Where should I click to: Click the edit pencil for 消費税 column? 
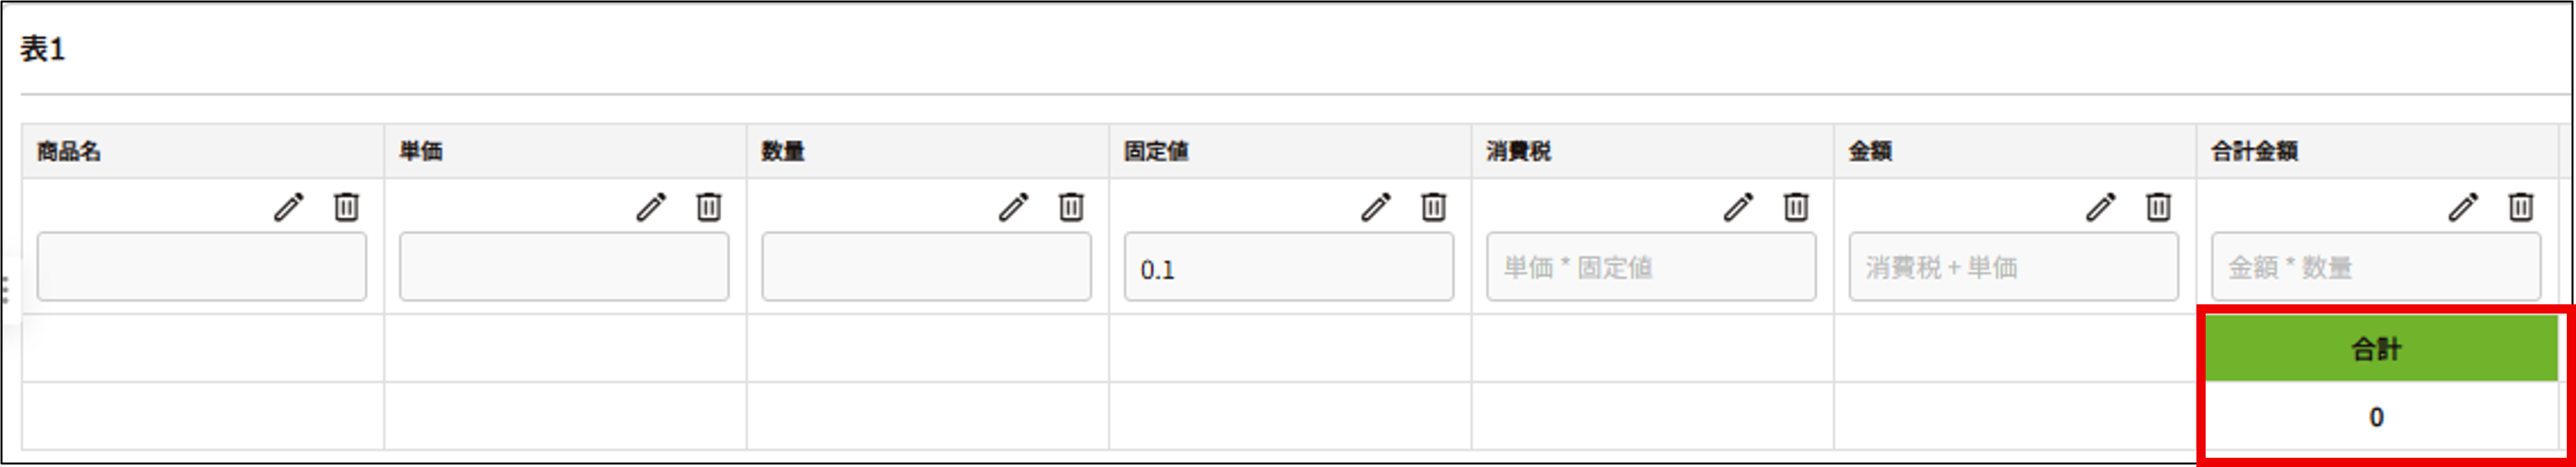pos(1738,207)
